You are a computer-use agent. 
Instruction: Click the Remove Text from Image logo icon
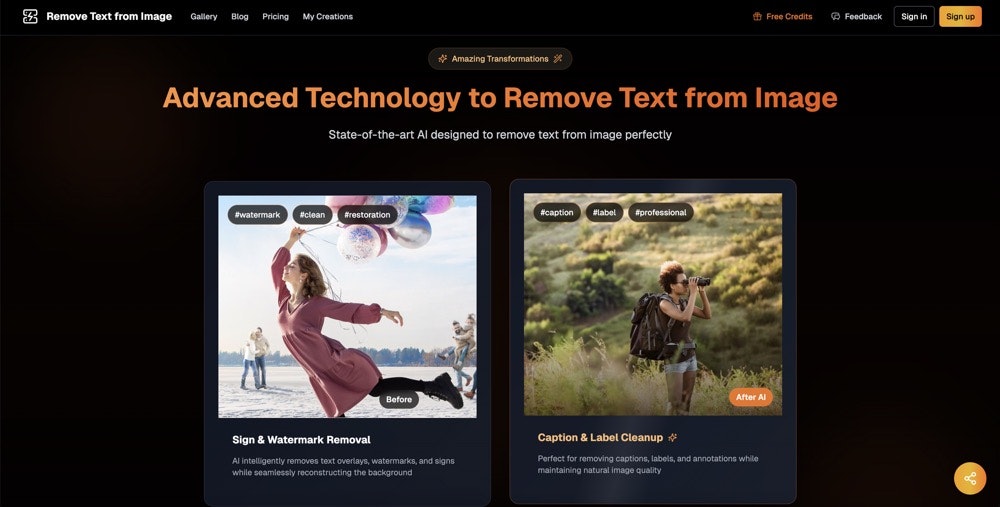tap(30, 17)
